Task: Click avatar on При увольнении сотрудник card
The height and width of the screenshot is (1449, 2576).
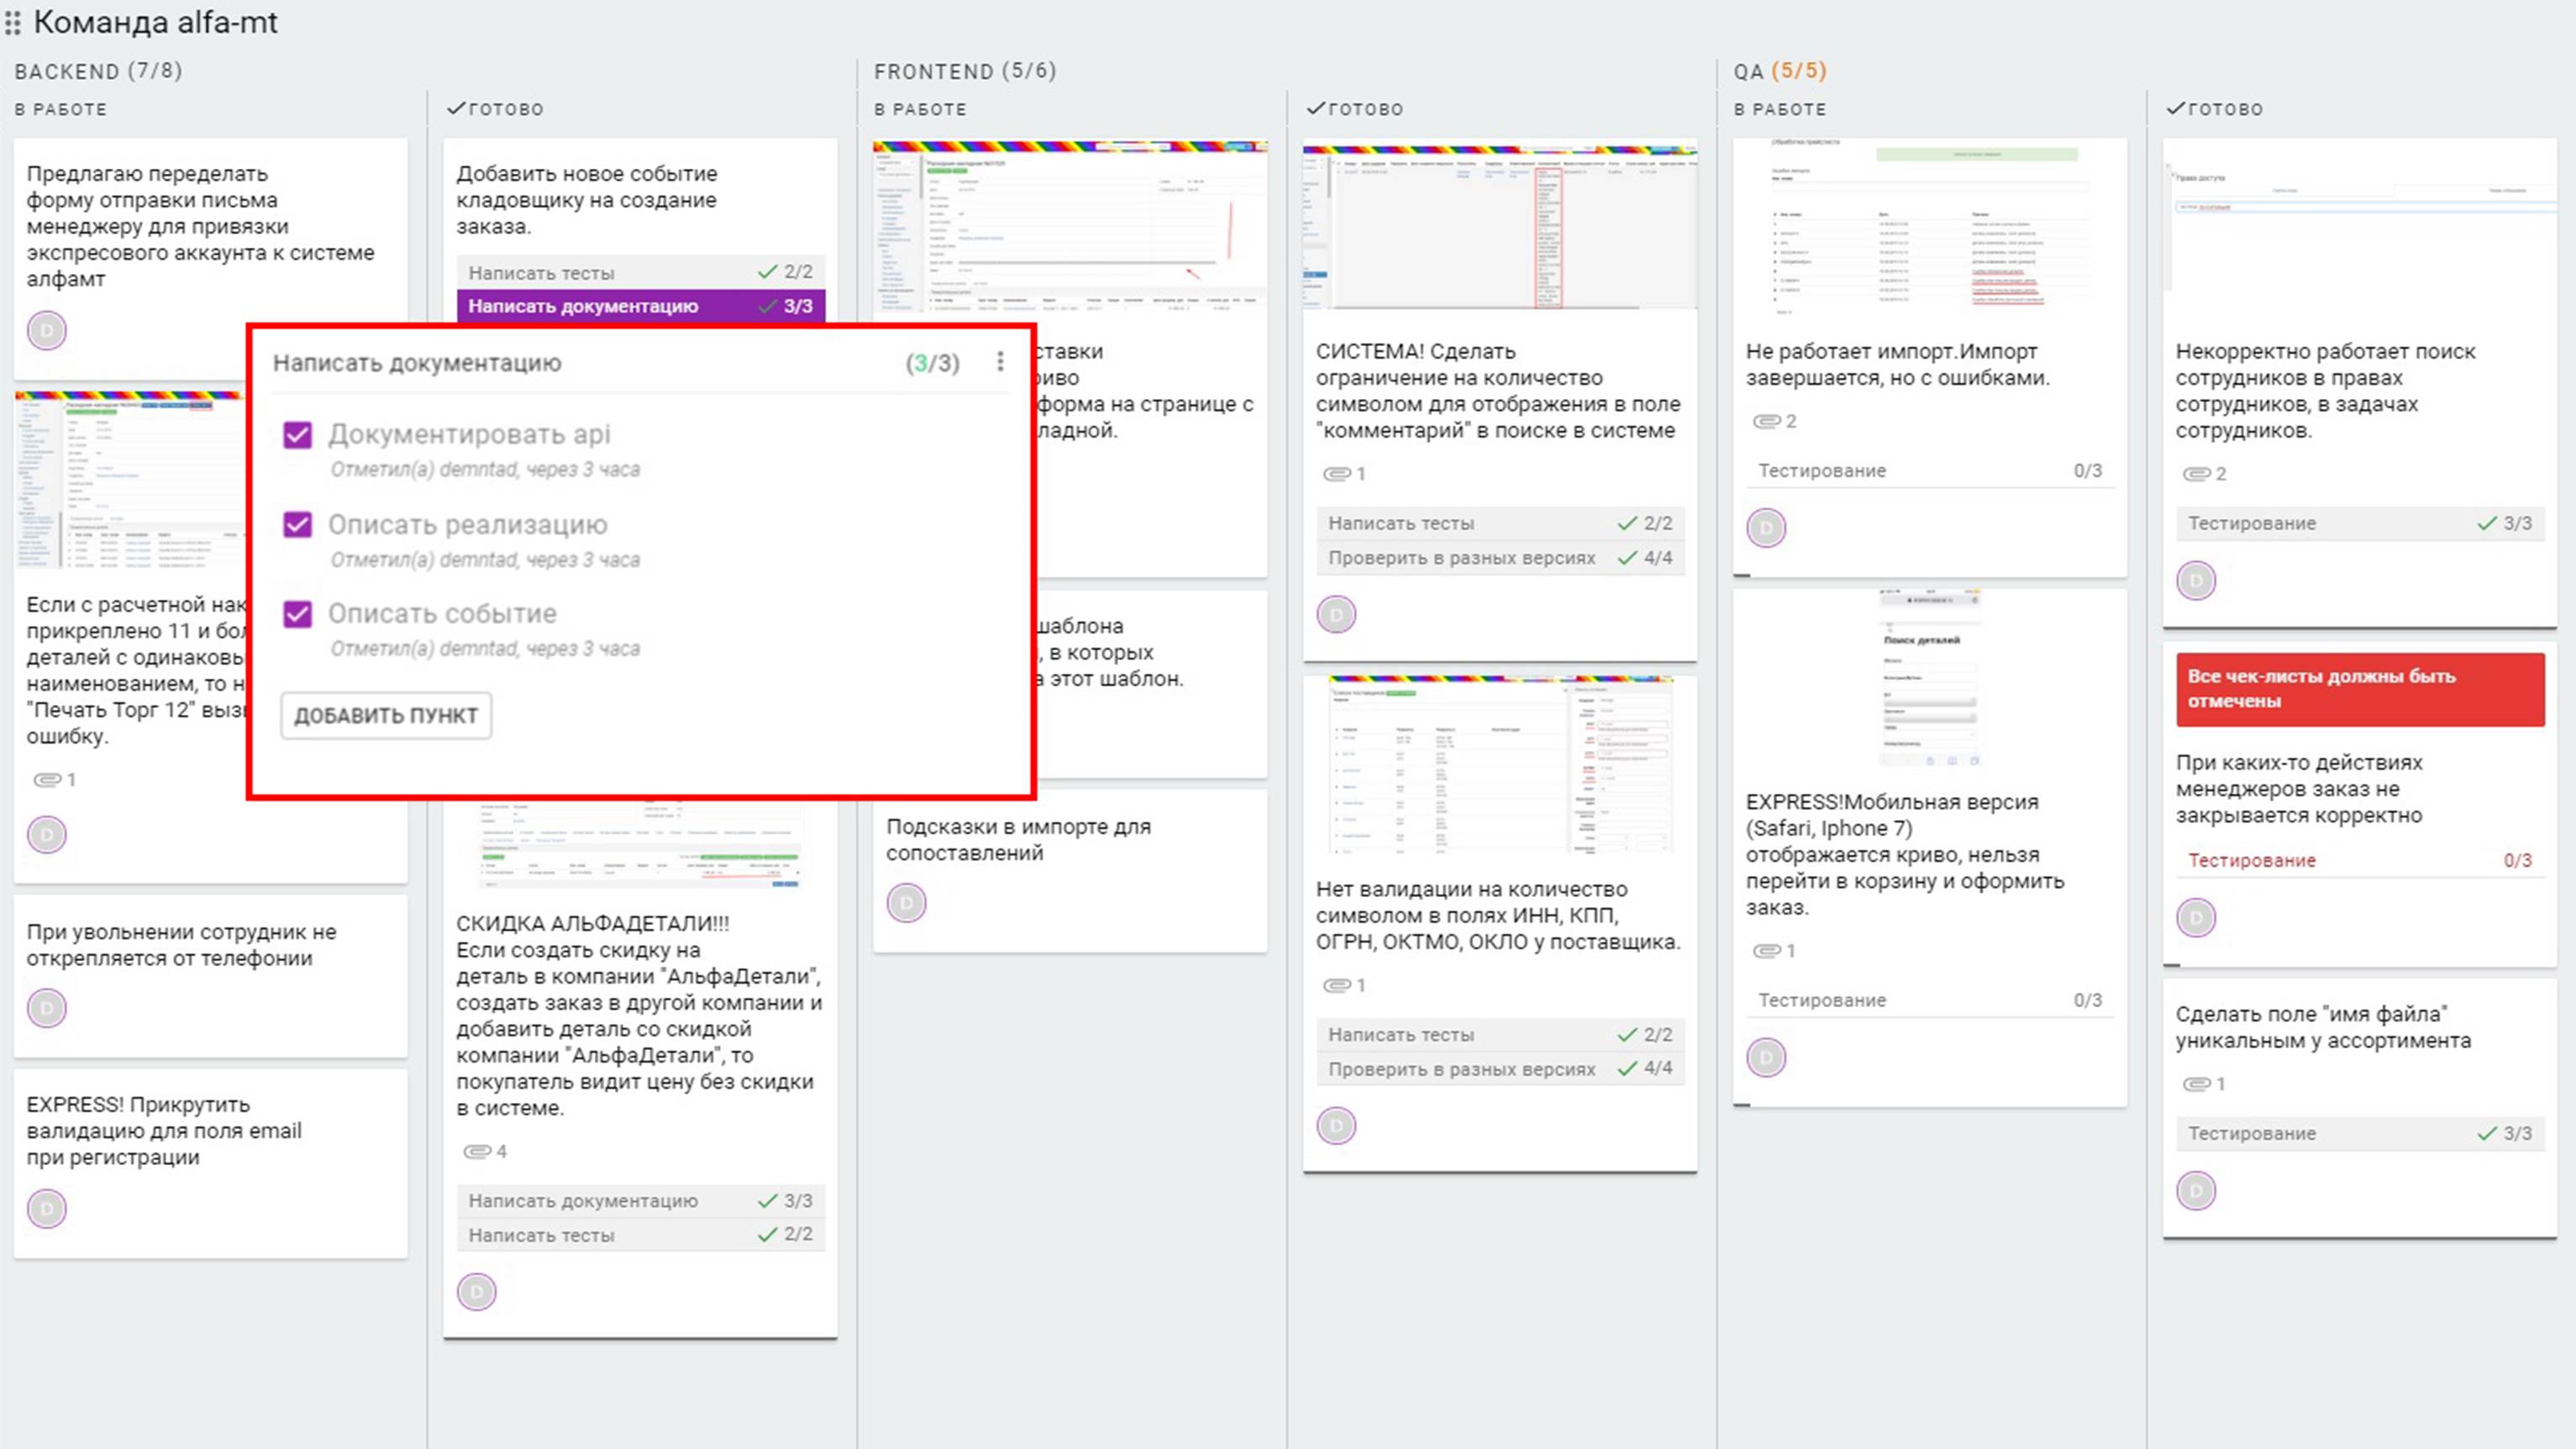Action: pyautogui.click(x=47, y=1008)
